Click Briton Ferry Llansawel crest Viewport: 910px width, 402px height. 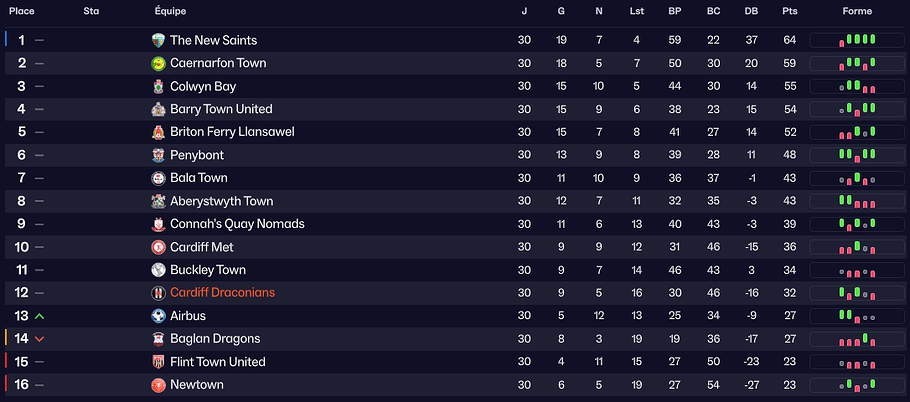158,132
